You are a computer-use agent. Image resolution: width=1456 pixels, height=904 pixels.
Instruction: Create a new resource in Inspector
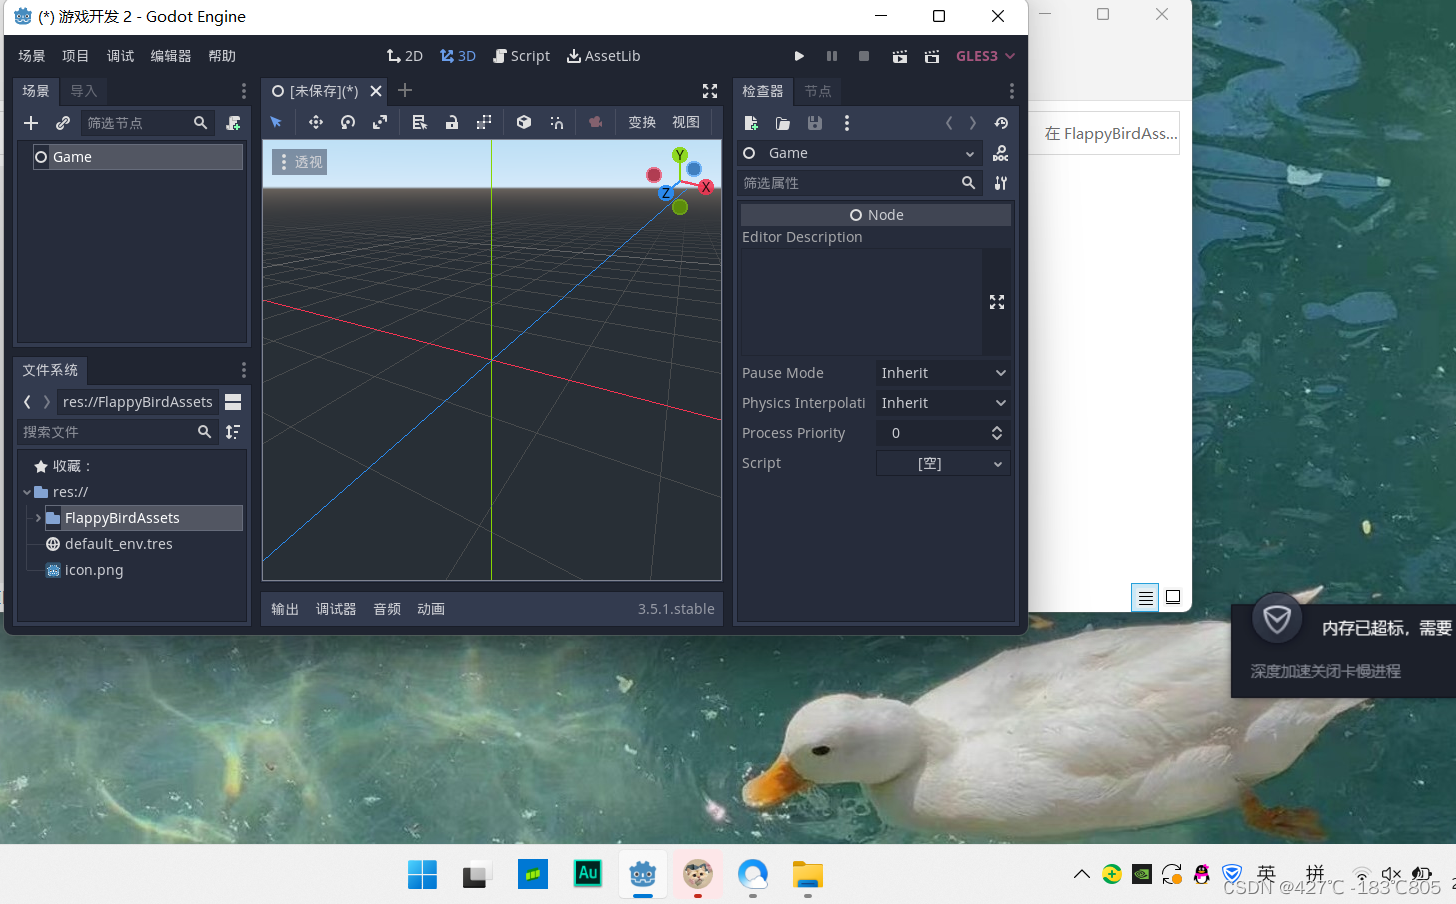point(751,123)
